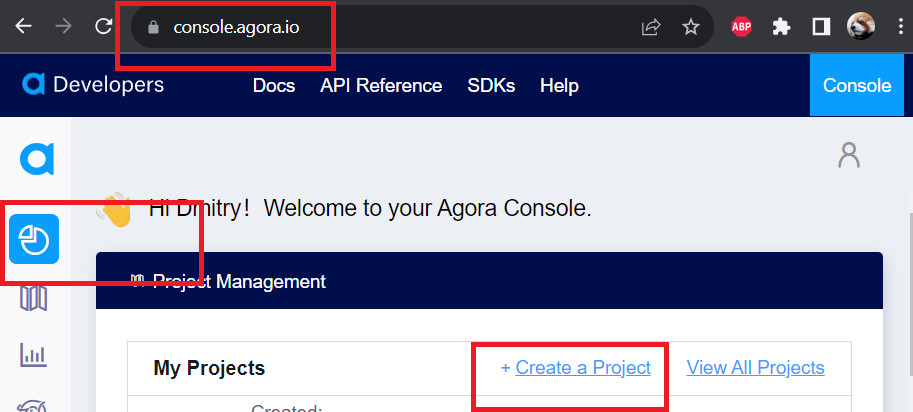Click the Agora Developers logo
This screenshot has height=412, width=913.
pyautogui.click(x=93, y=85)
